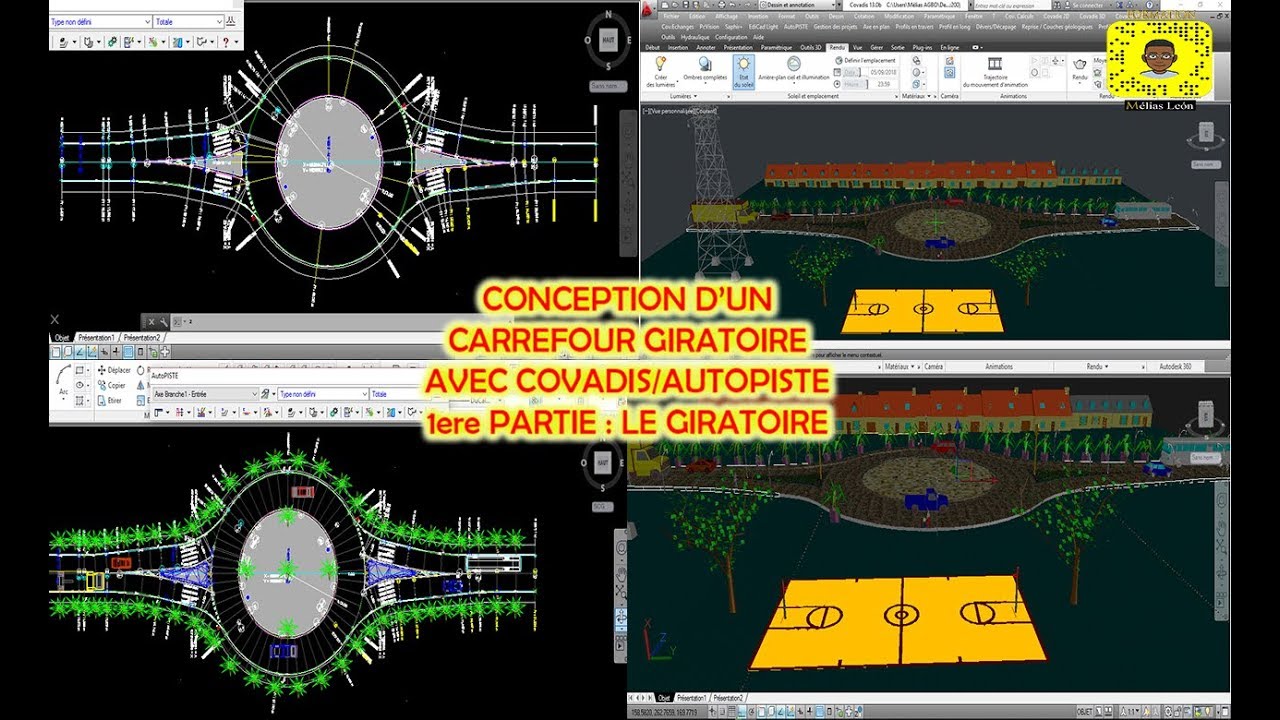Screen dimensions: 1280x720
Task: Select Présentation2 layout tab in bottom-right window
Action: coord(728,696)
